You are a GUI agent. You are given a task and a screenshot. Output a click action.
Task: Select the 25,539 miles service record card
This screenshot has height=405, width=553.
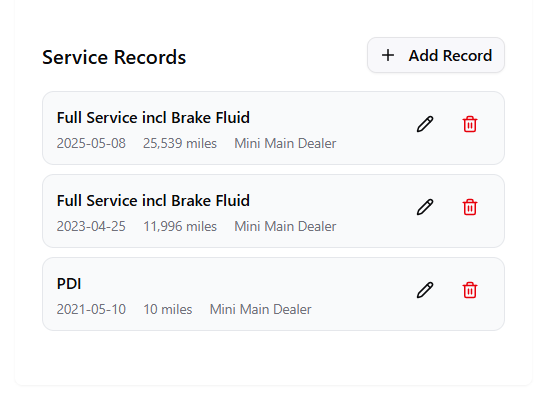tap(273, 128)
